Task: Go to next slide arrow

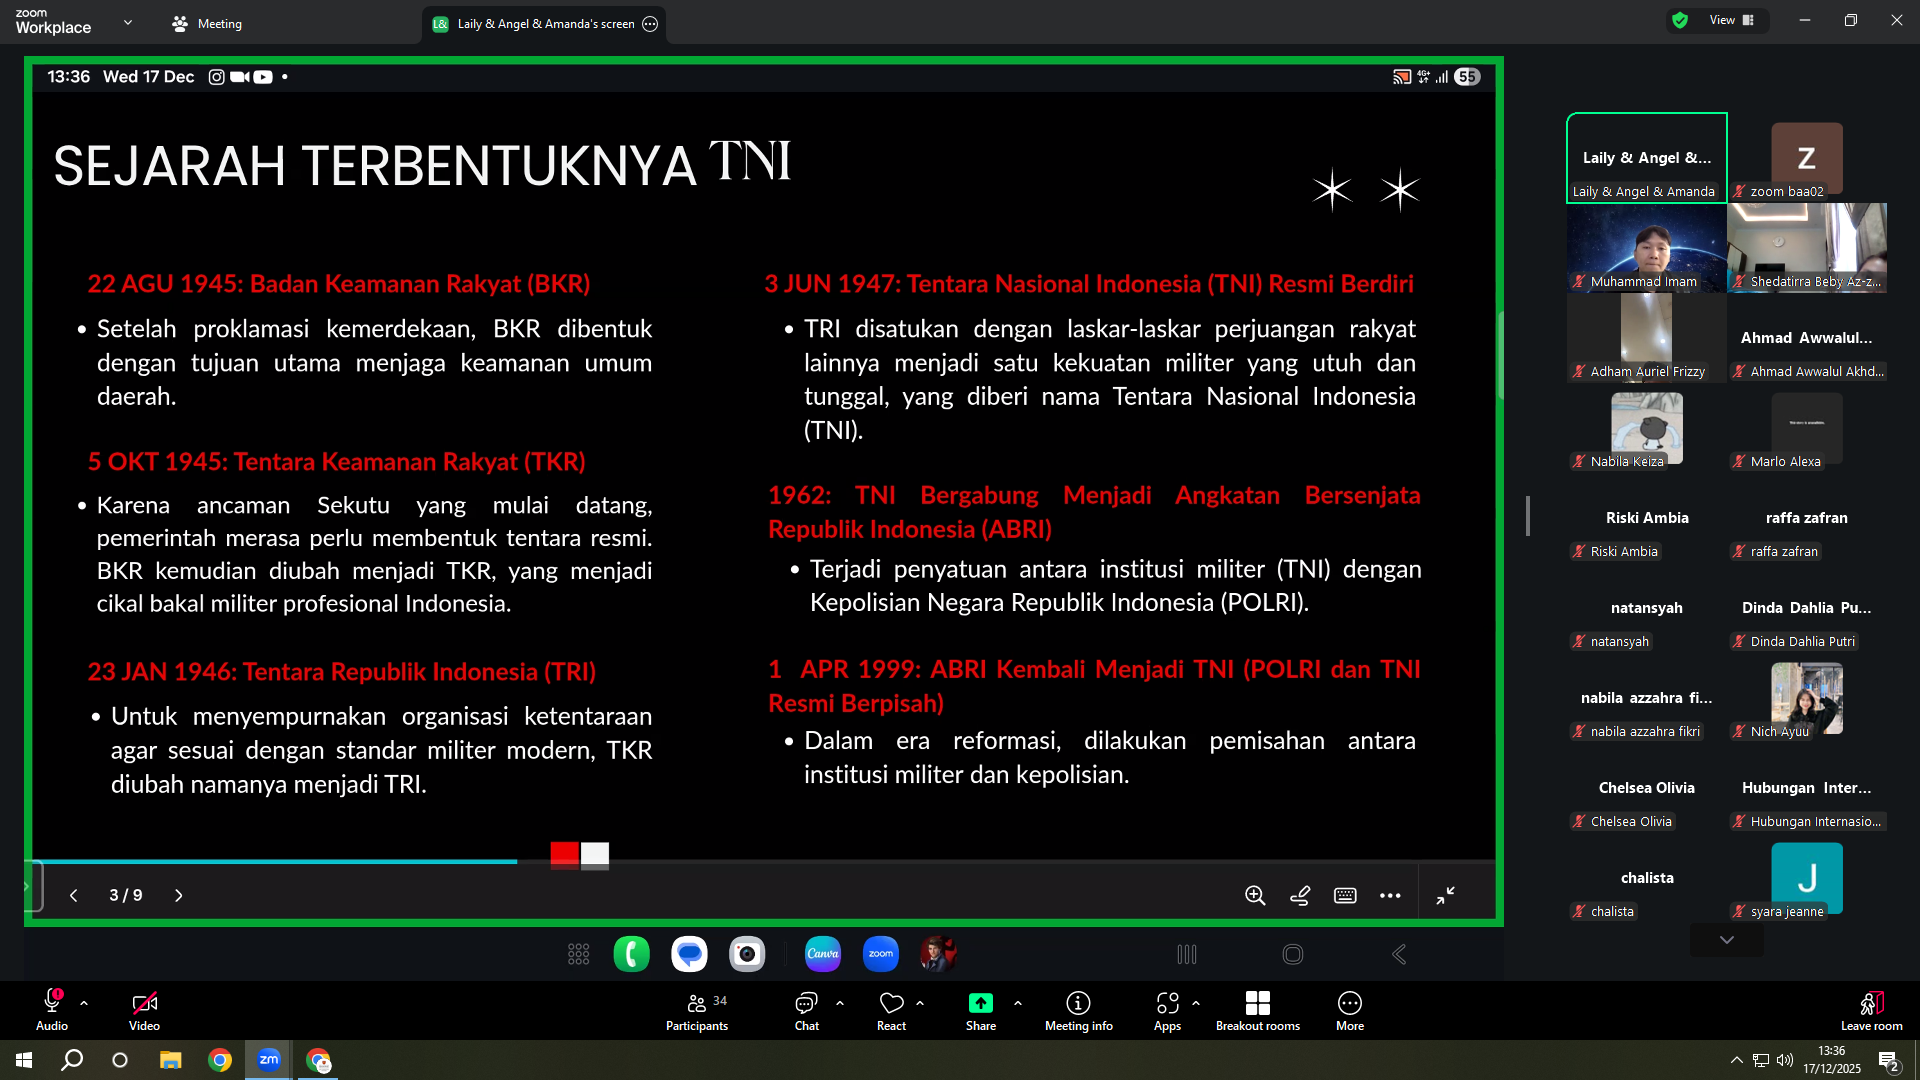Action: [179, 895]
